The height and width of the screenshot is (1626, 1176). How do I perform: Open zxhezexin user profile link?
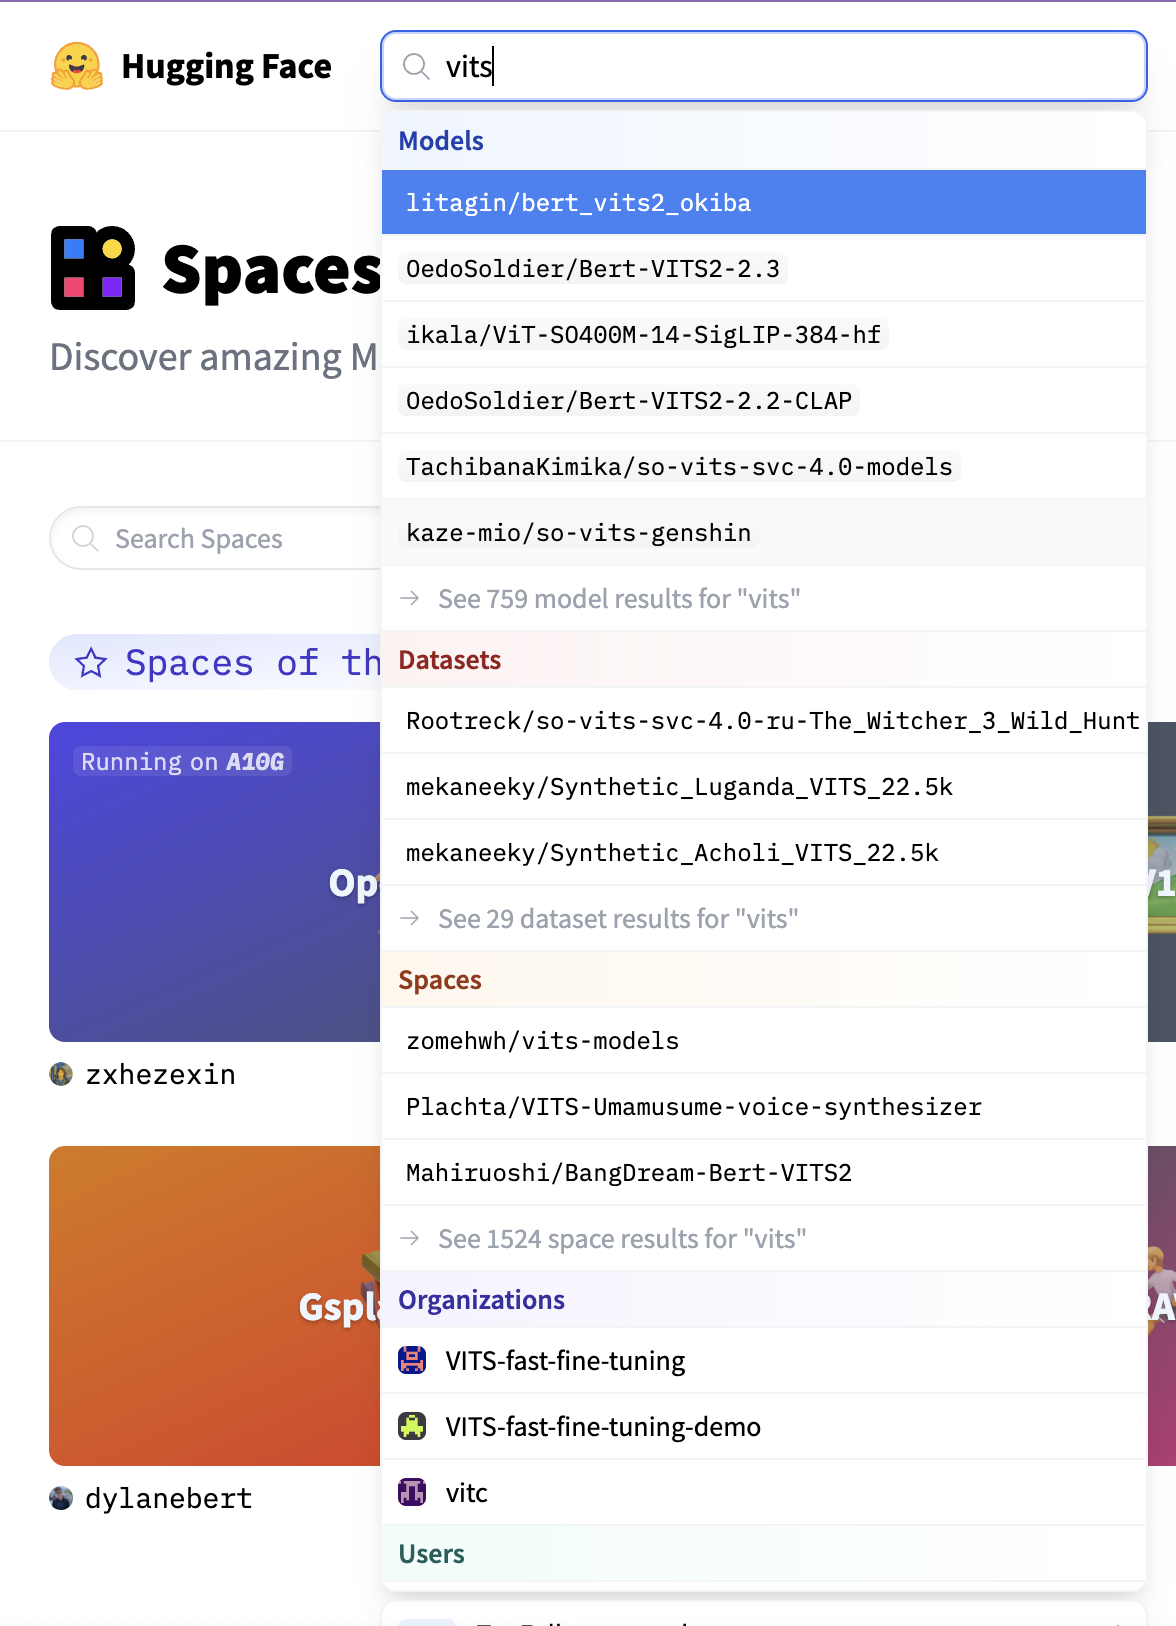(x=161, y=1074)
